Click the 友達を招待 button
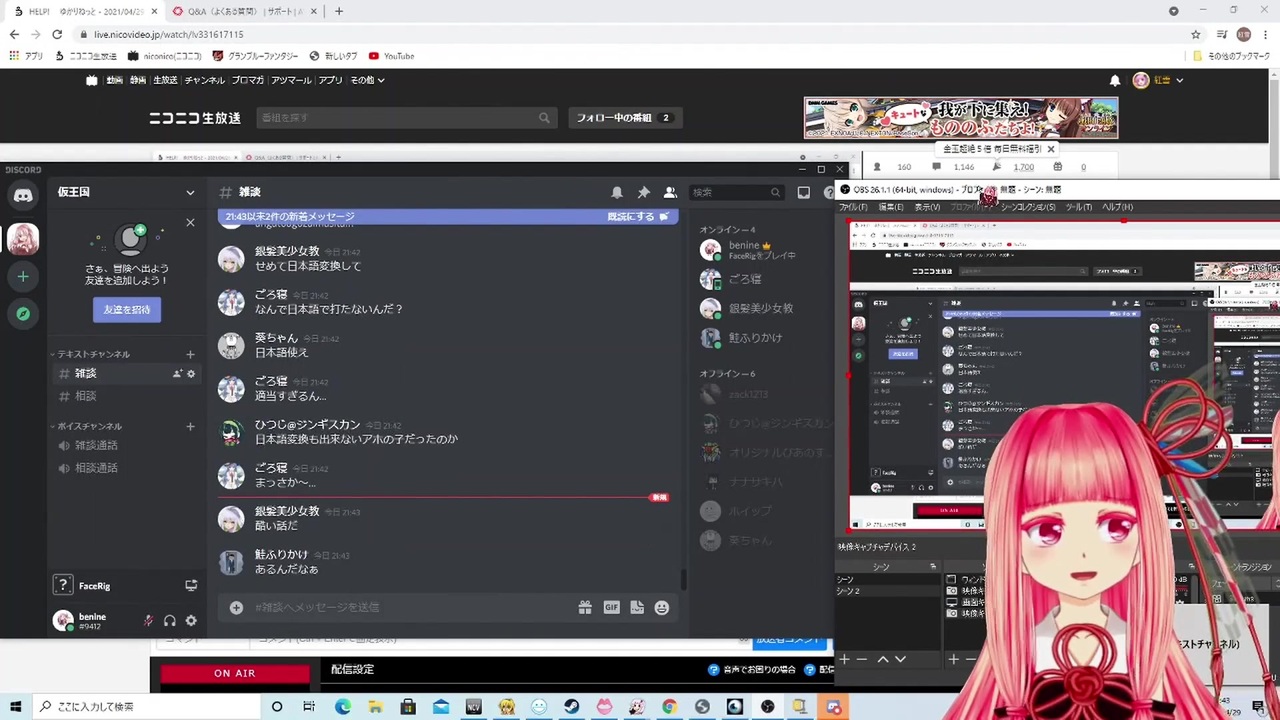This screenshot has height=720, width=1280. (127, 310)
